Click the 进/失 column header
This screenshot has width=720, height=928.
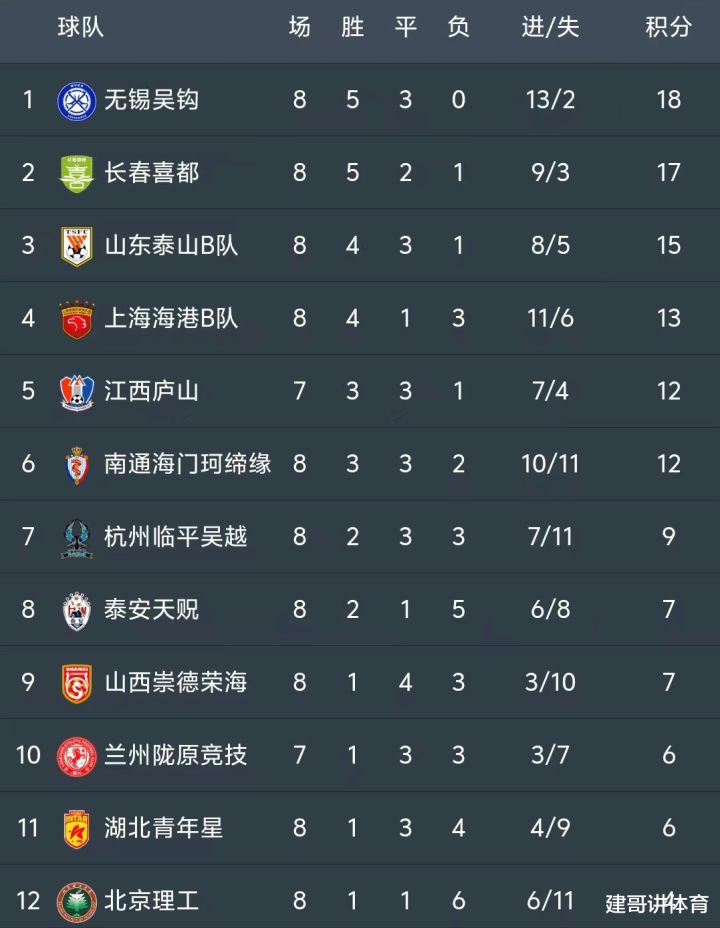[550, 27]
